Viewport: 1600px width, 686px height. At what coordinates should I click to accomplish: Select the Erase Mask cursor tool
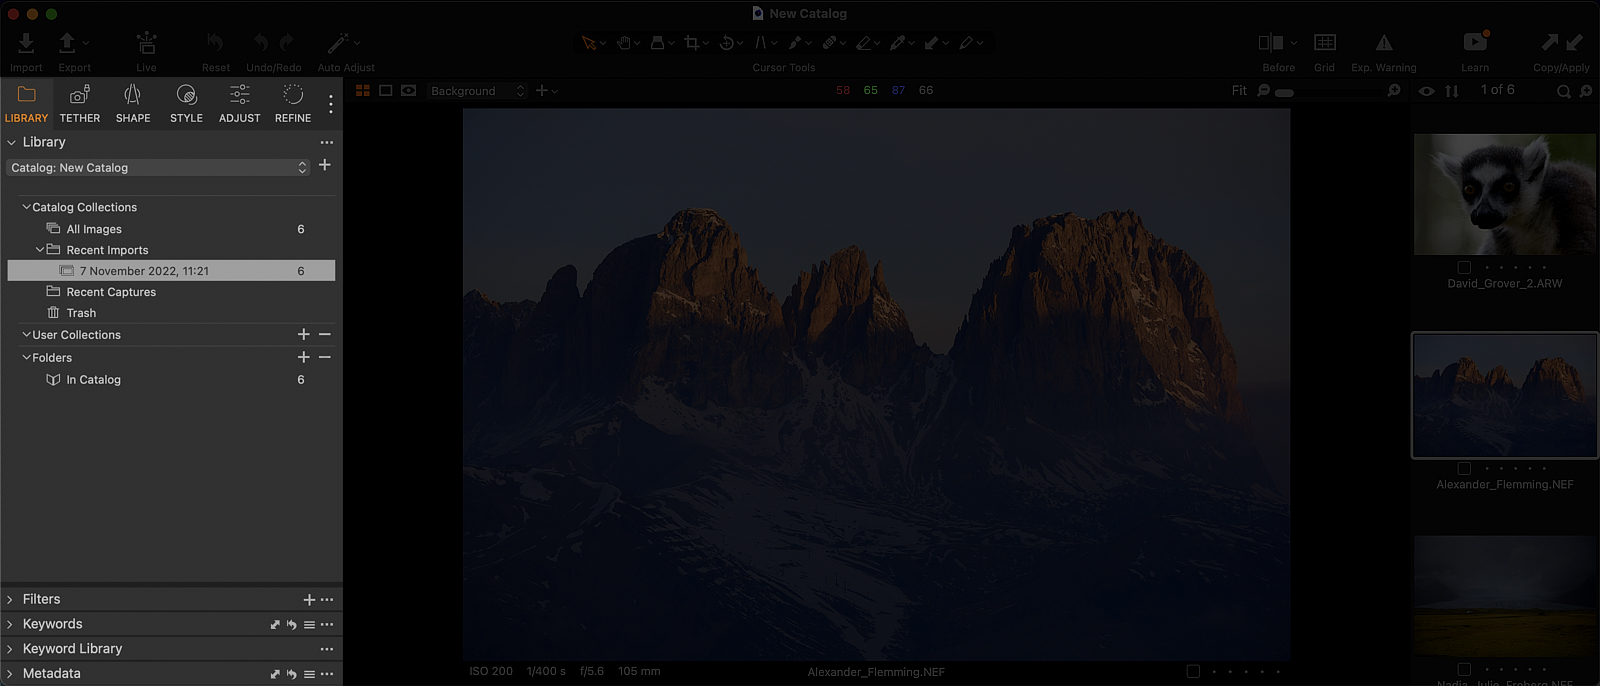pos(863,43)
